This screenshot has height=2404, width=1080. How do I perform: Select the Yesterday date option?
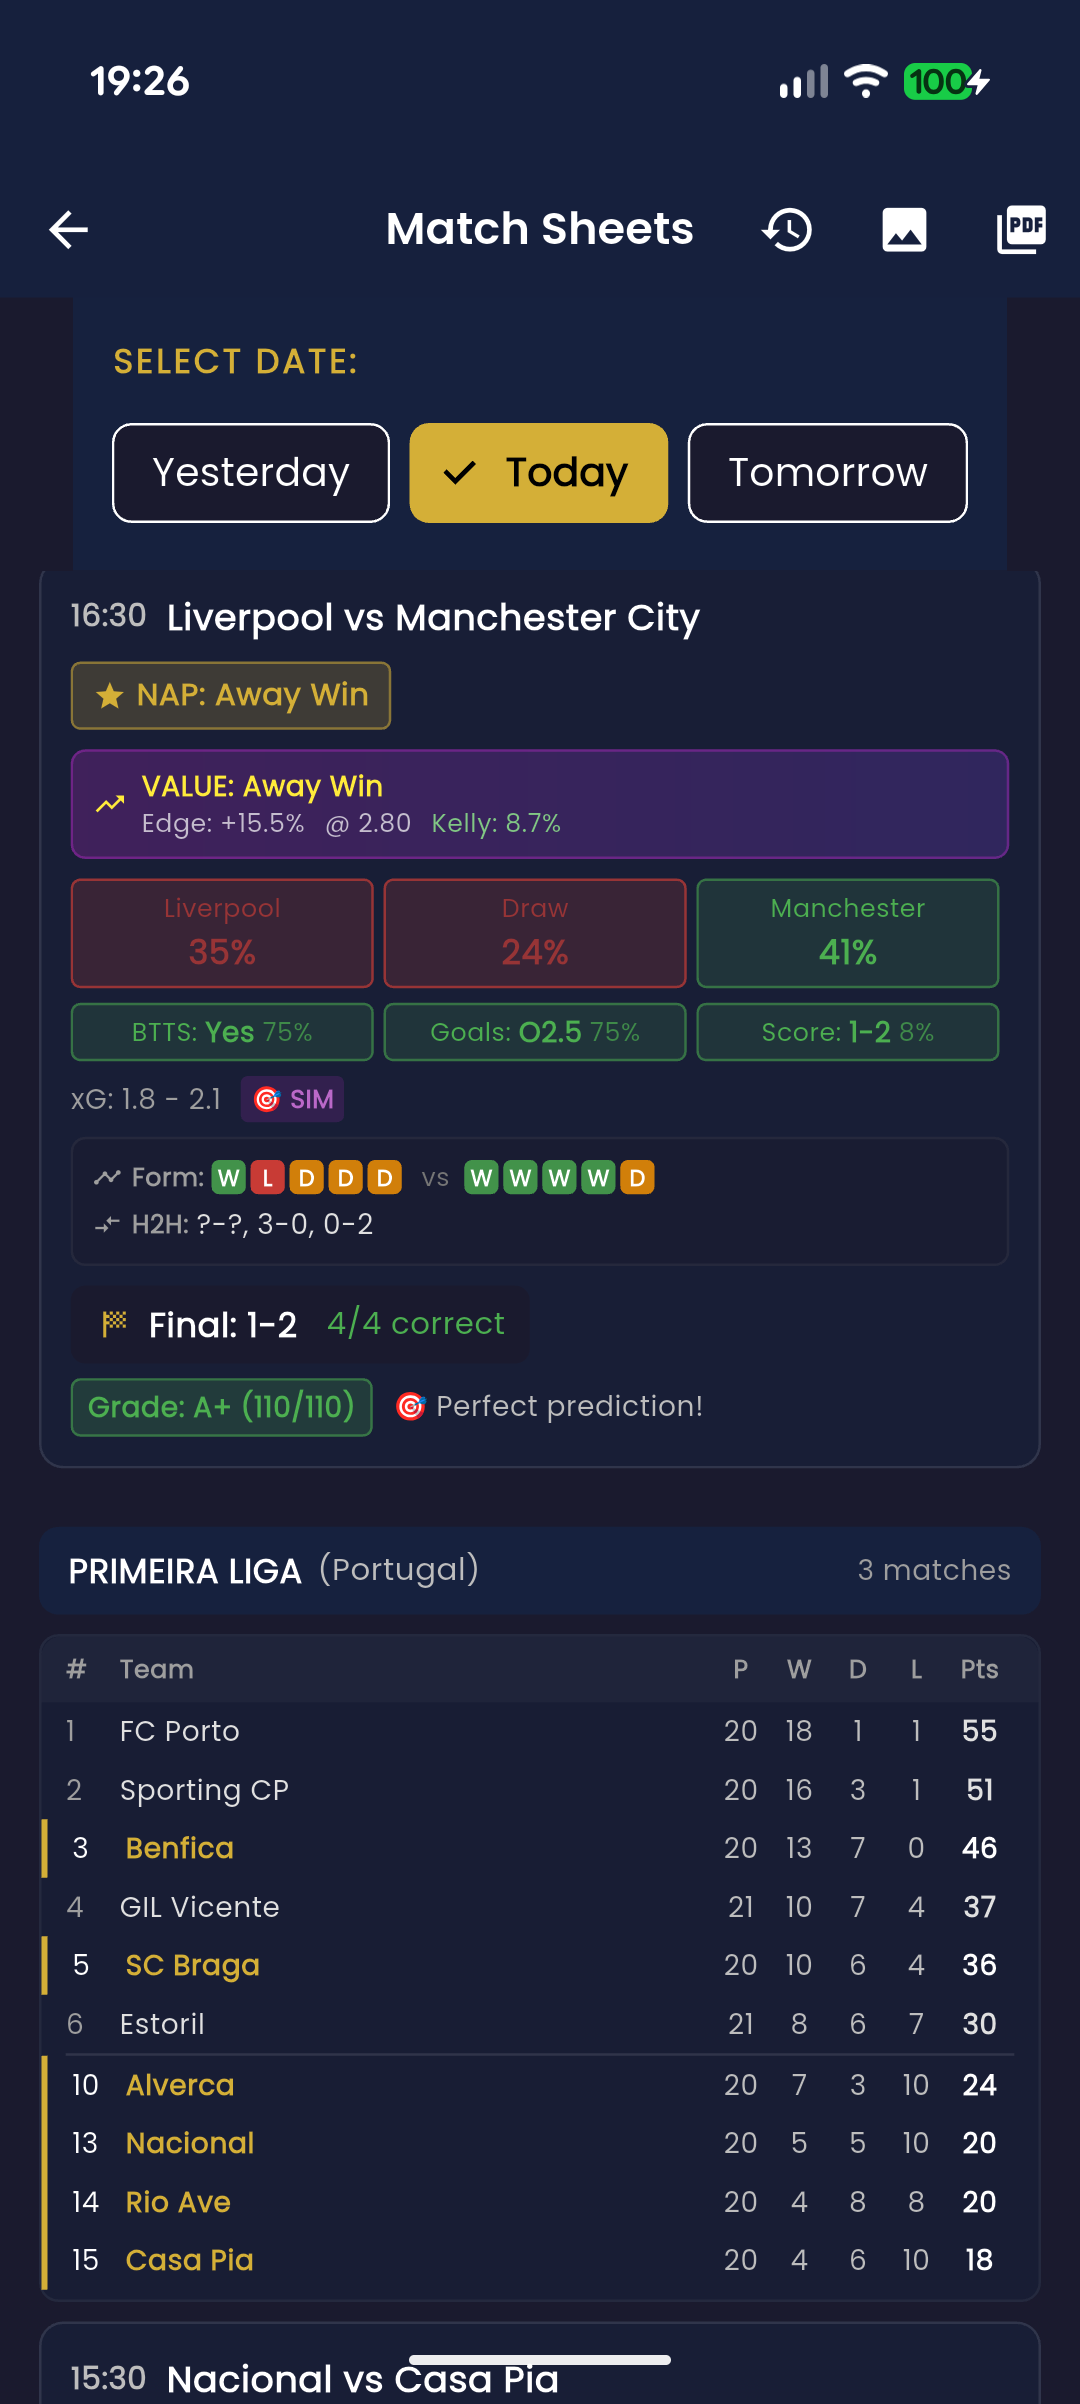pos(249,472)
